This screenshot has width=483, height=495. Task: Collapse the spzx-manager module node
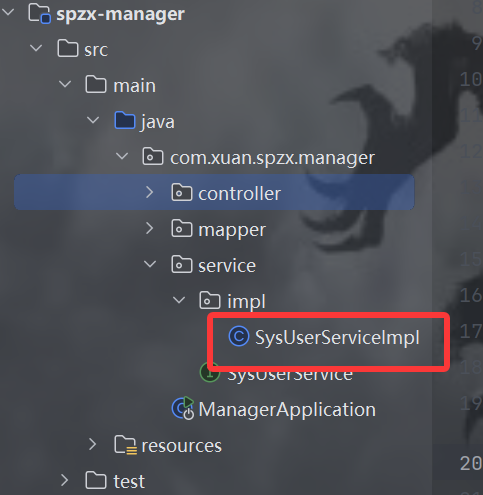coord(8,12)
